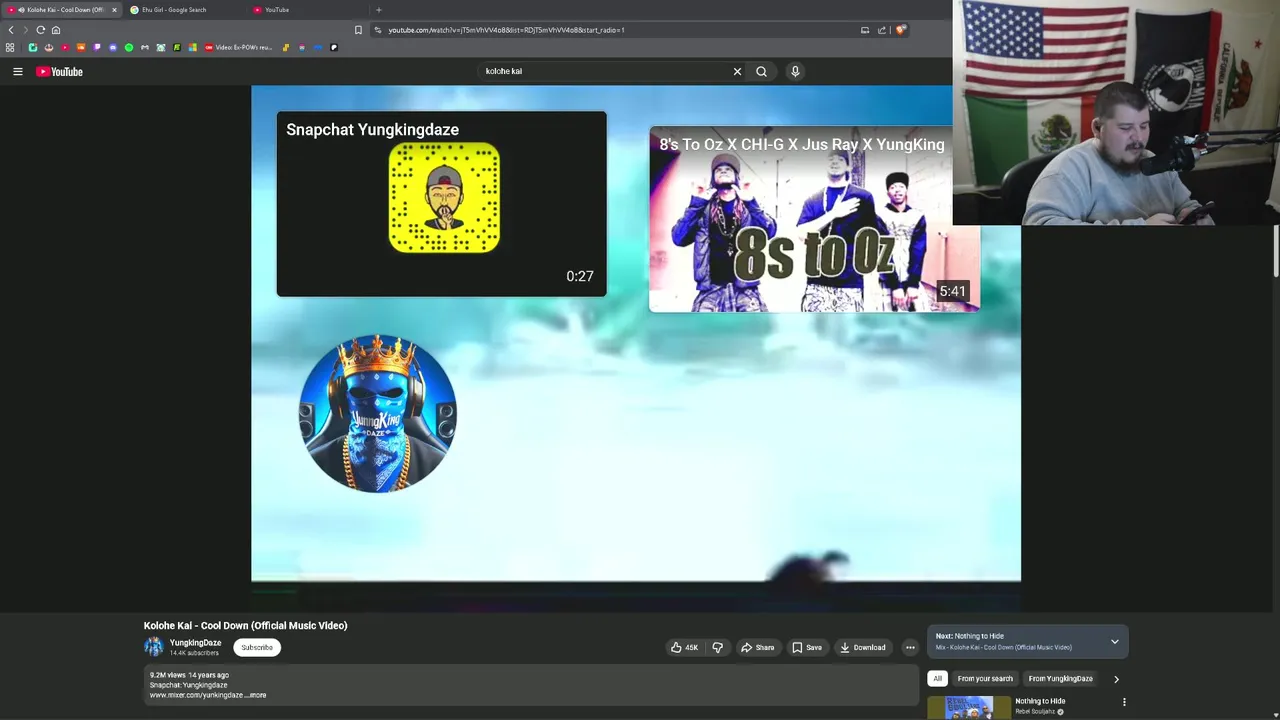1280x720 pixels.
Task: Go back with the browser back arrow
Action: pyautogui.click(x=11, y=29)
